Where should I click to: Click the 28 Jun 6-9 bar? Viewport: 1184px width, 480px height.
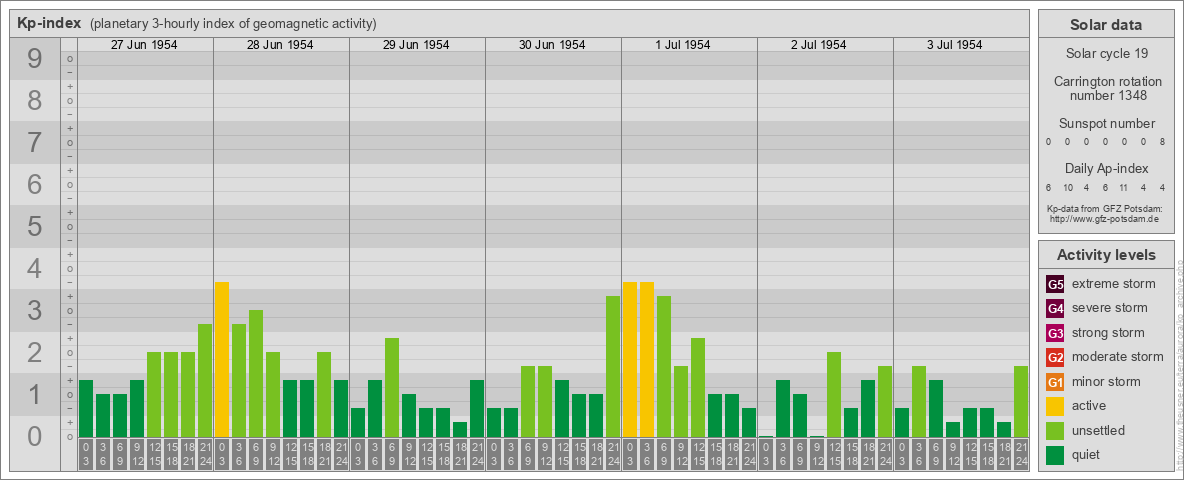coord(256,374)
